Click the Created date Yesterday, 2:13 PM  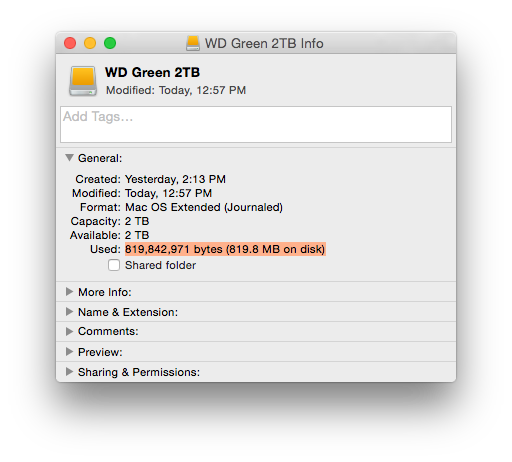point(175,179)
